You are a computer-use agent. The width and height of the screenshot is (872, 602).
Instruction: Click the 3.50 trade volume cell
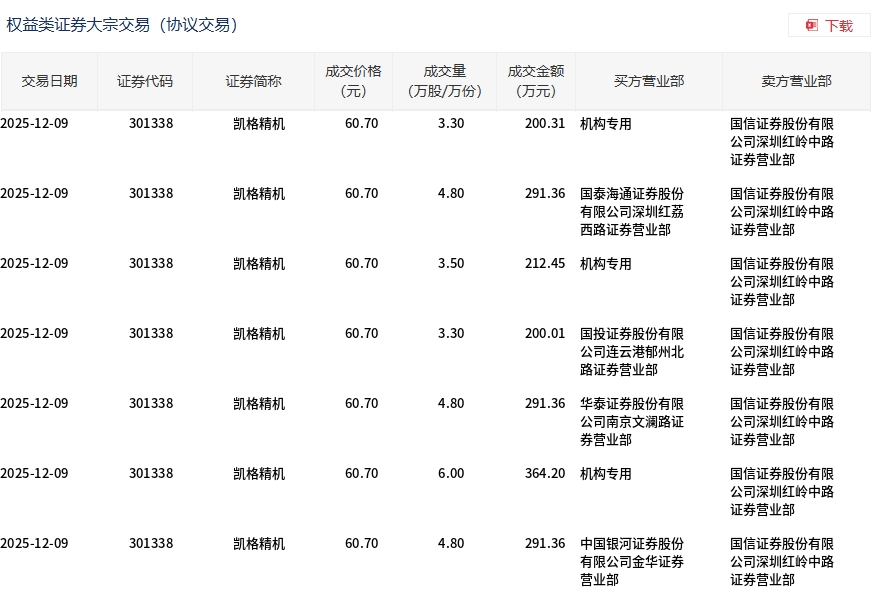[x=451, y=264]
